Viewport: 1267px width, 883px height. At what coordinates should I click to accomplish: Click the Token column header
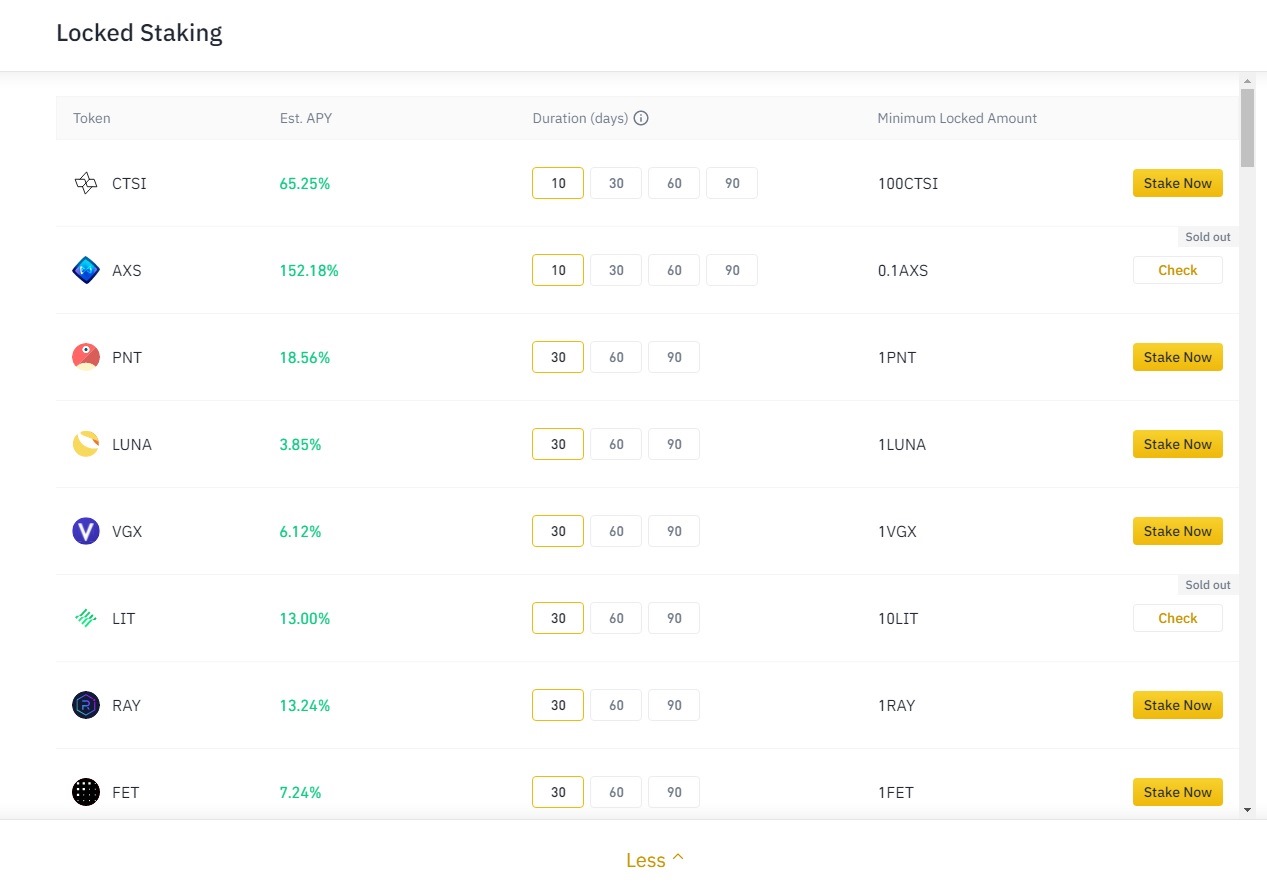click(92, 118)
